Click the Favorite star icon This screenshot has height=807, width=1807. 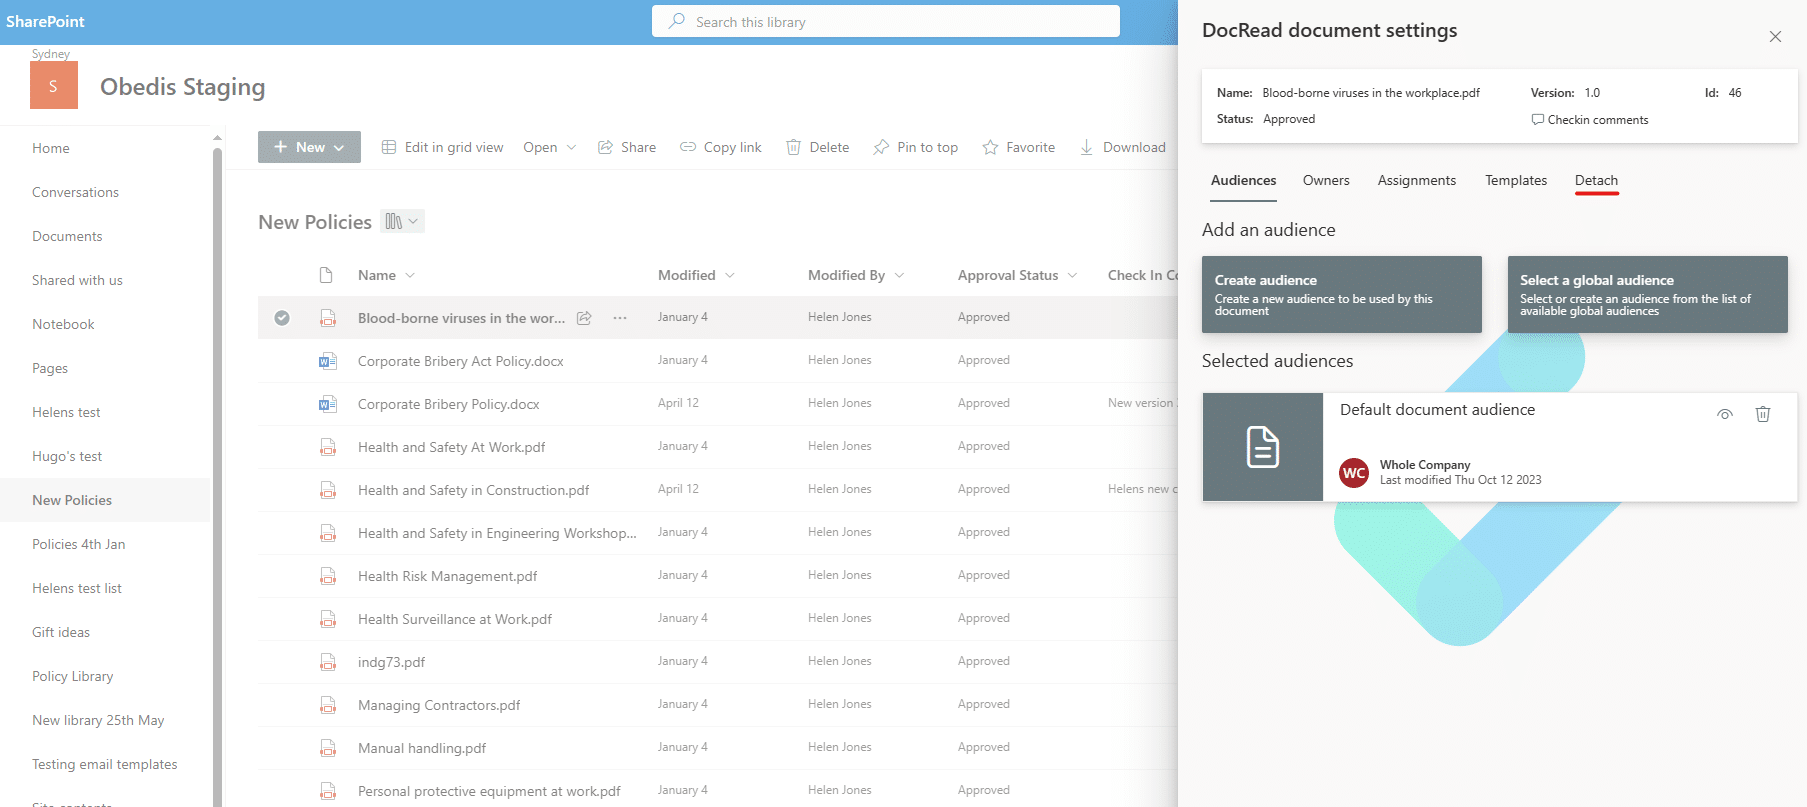pyautogui.click(x=990, y=147)
